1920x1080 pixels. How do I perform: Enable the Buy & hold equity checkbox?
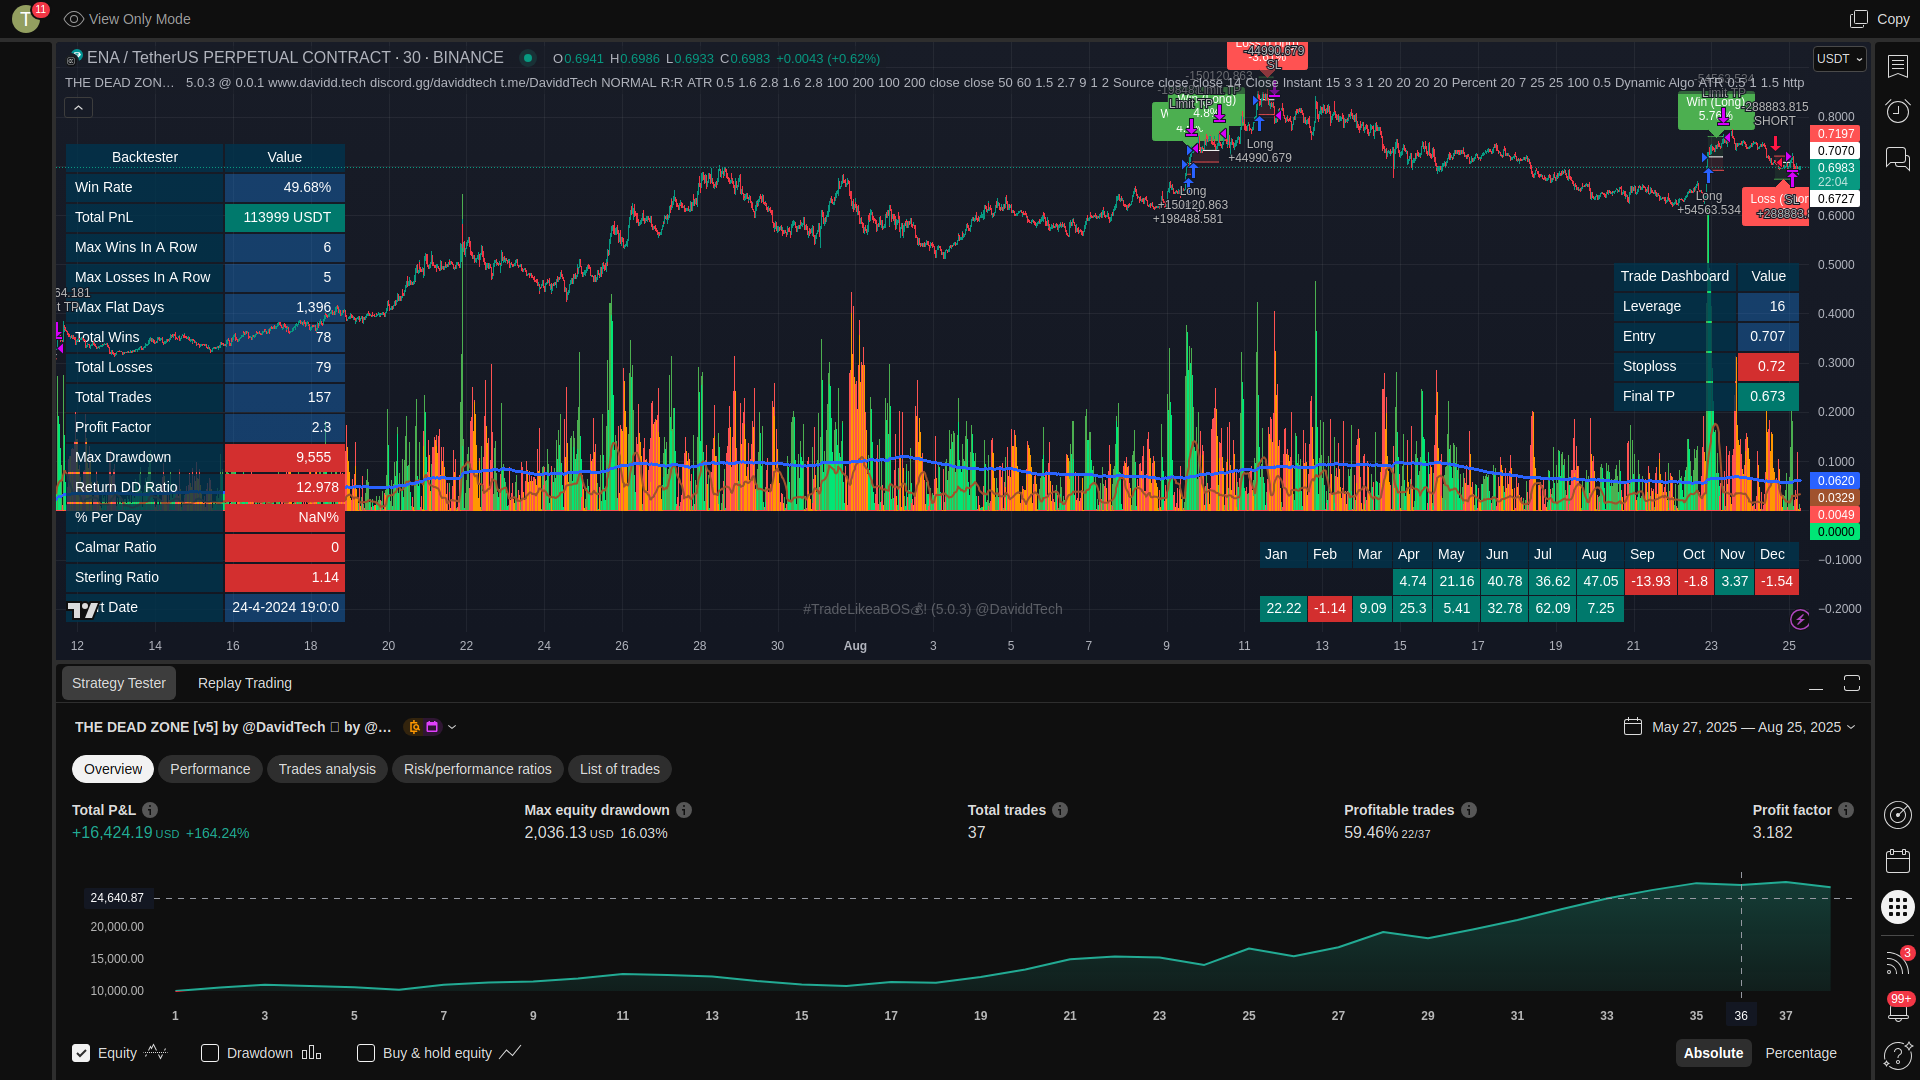click(366, 1053)
